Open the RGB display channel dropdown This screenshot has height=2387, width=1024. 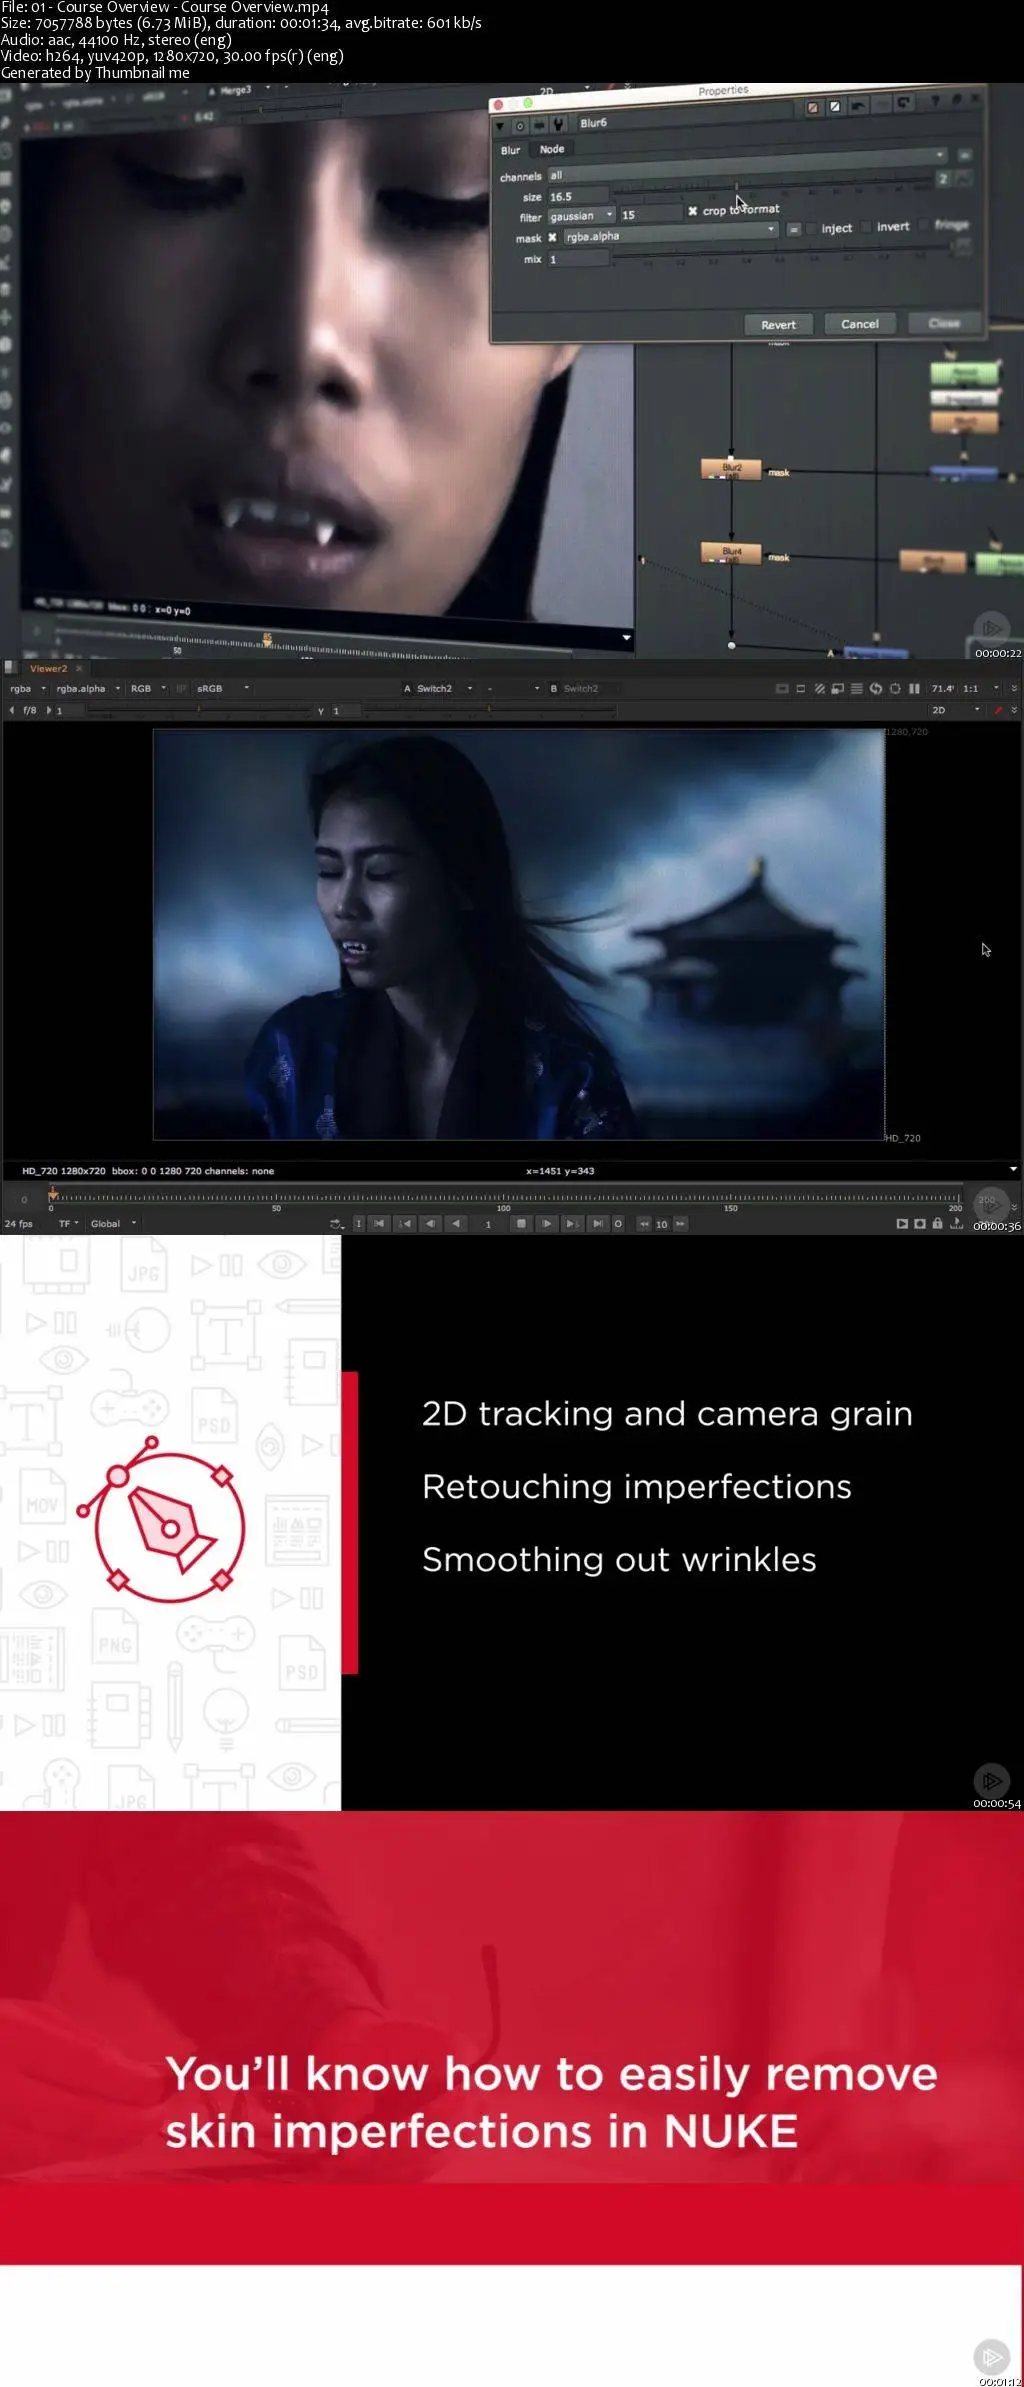pyautogui.click(x=148, y=688)
